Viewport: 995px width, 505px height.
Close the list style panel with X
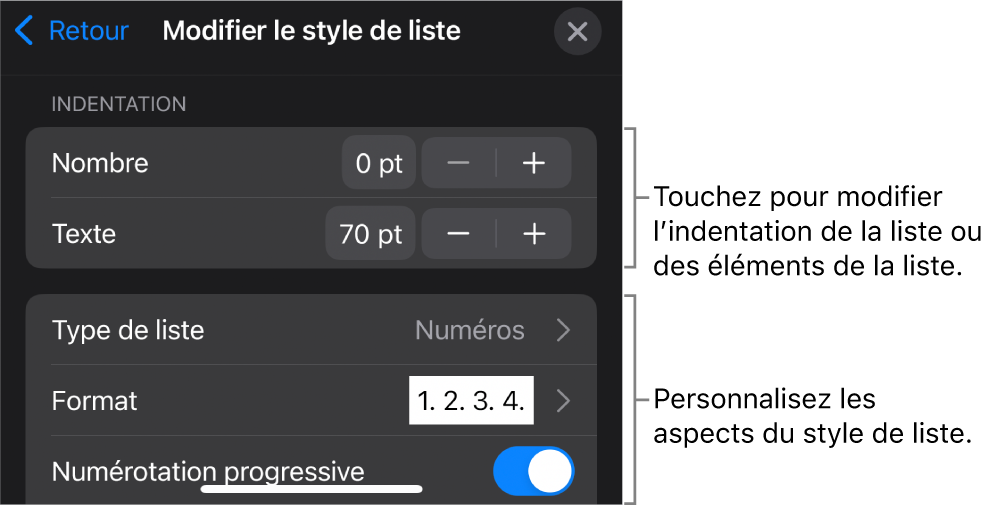tap(577, 32)
